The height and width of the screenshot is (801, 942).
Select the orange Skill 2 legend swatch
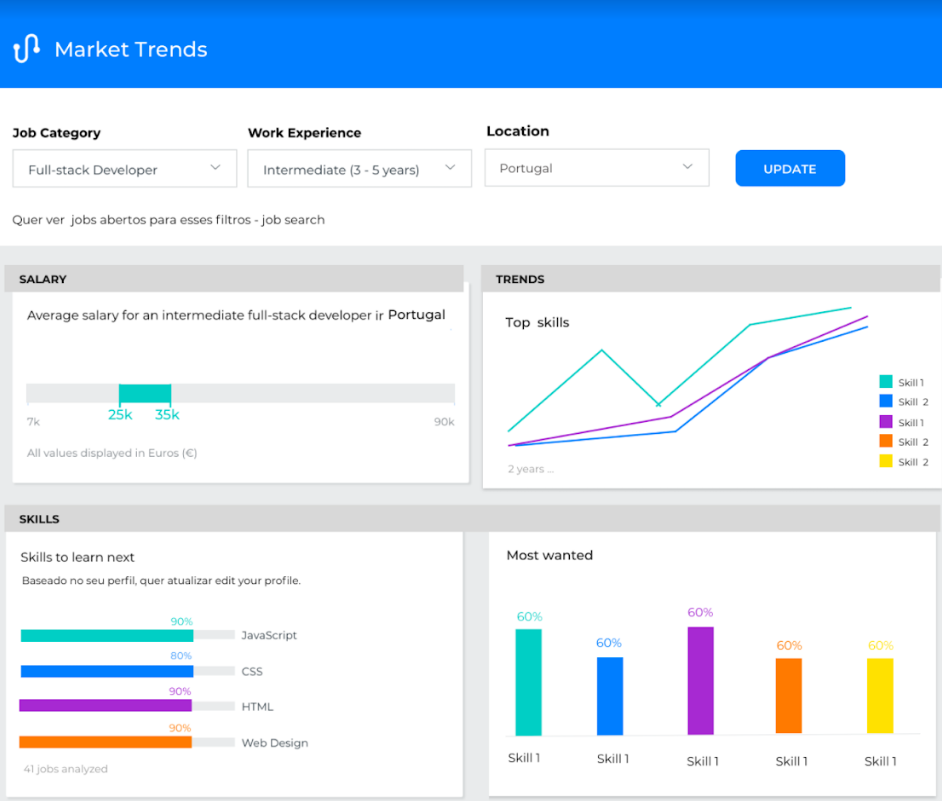(x=886, y=441)
